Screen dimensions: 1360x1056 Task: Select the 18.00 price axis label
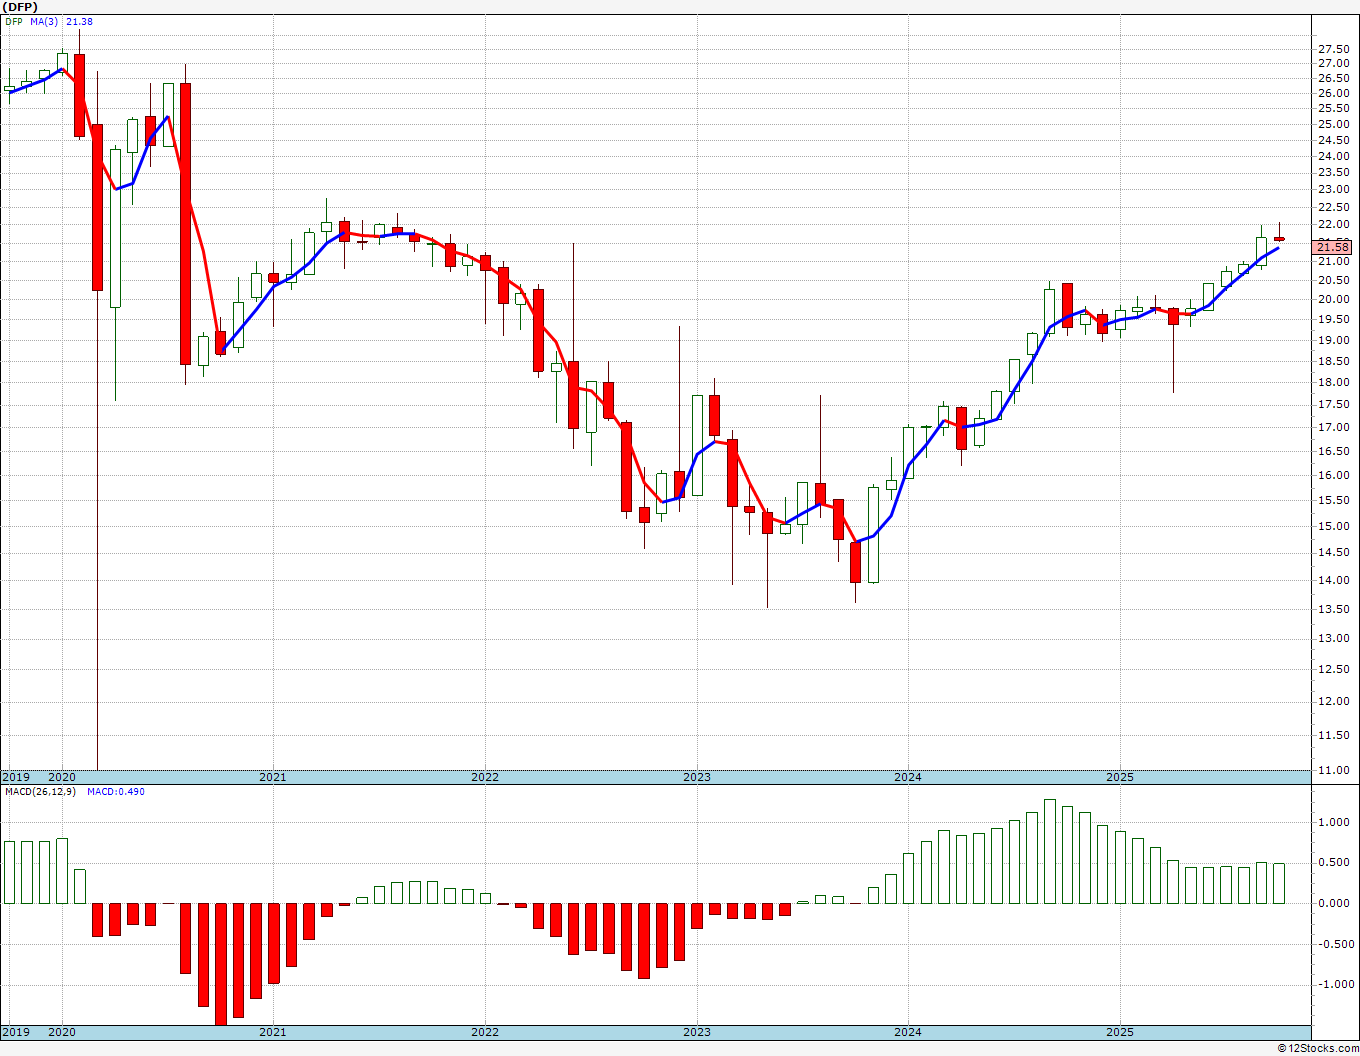pos(1334,382)
